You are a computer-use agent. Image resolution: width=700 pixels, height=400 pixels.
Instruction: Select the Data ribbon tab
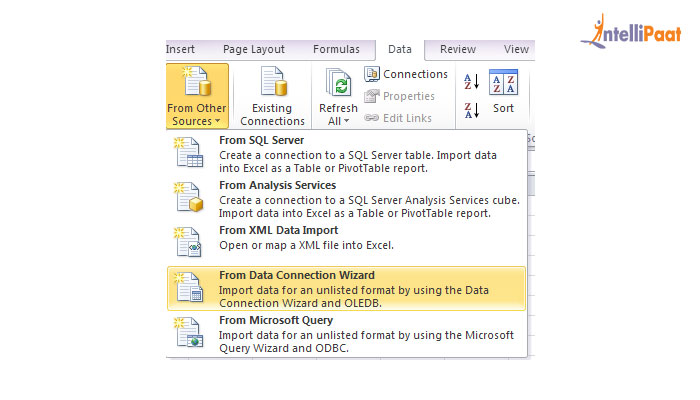click(400, 49)
